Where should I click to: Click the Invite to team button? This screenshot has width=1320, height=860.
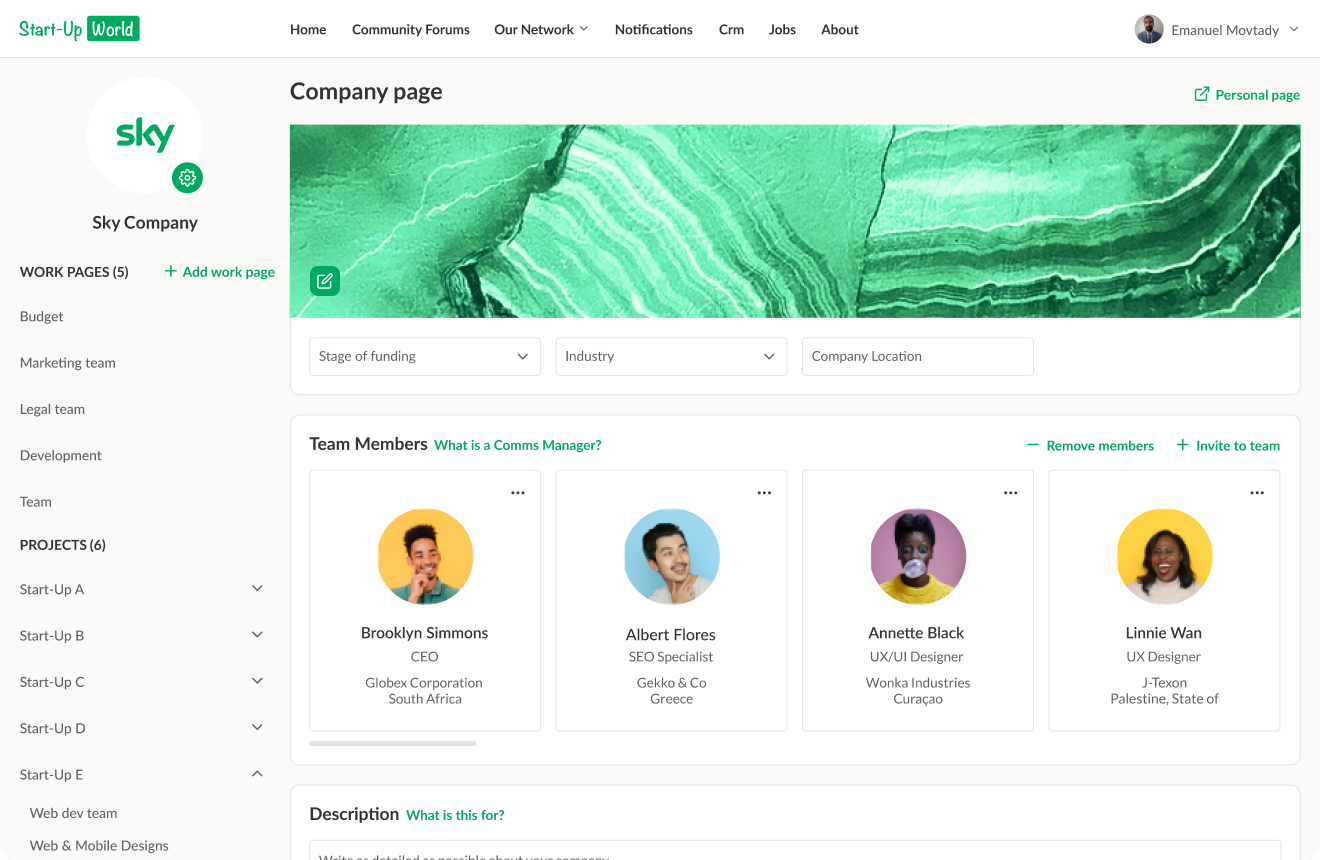pos(1228,446)
